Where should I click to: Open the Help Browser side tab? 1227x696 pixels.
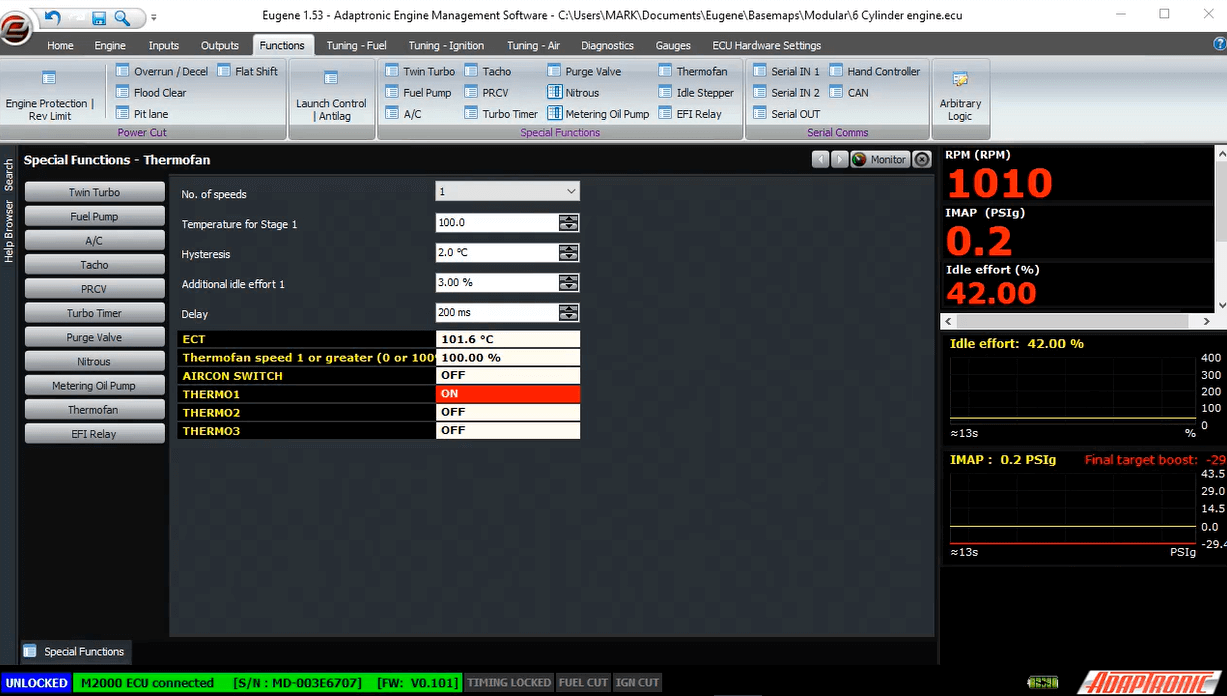pos(9,231)
